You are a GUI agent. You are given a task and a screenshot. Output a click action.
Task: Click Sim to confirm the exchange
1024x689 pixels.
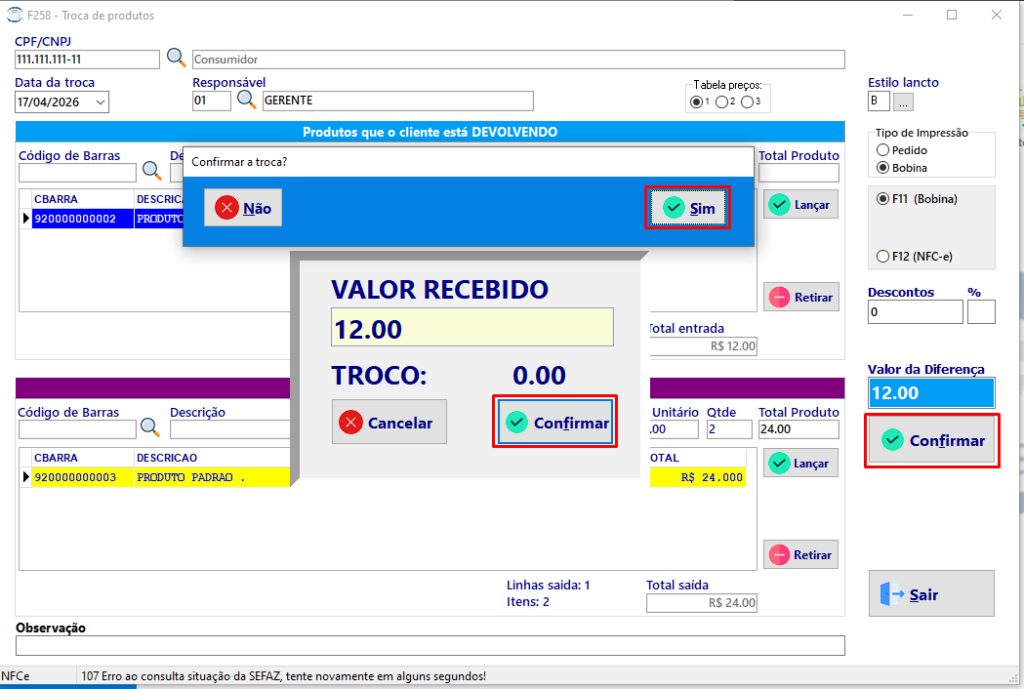point(688,208)
